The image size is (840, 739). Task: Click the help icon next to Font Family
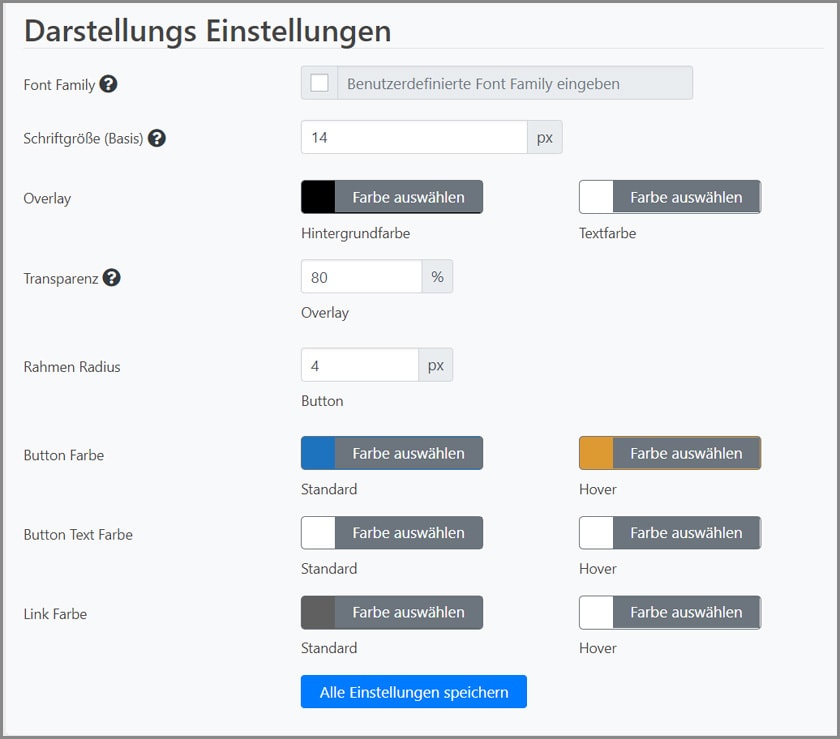[x=109, y=84]
